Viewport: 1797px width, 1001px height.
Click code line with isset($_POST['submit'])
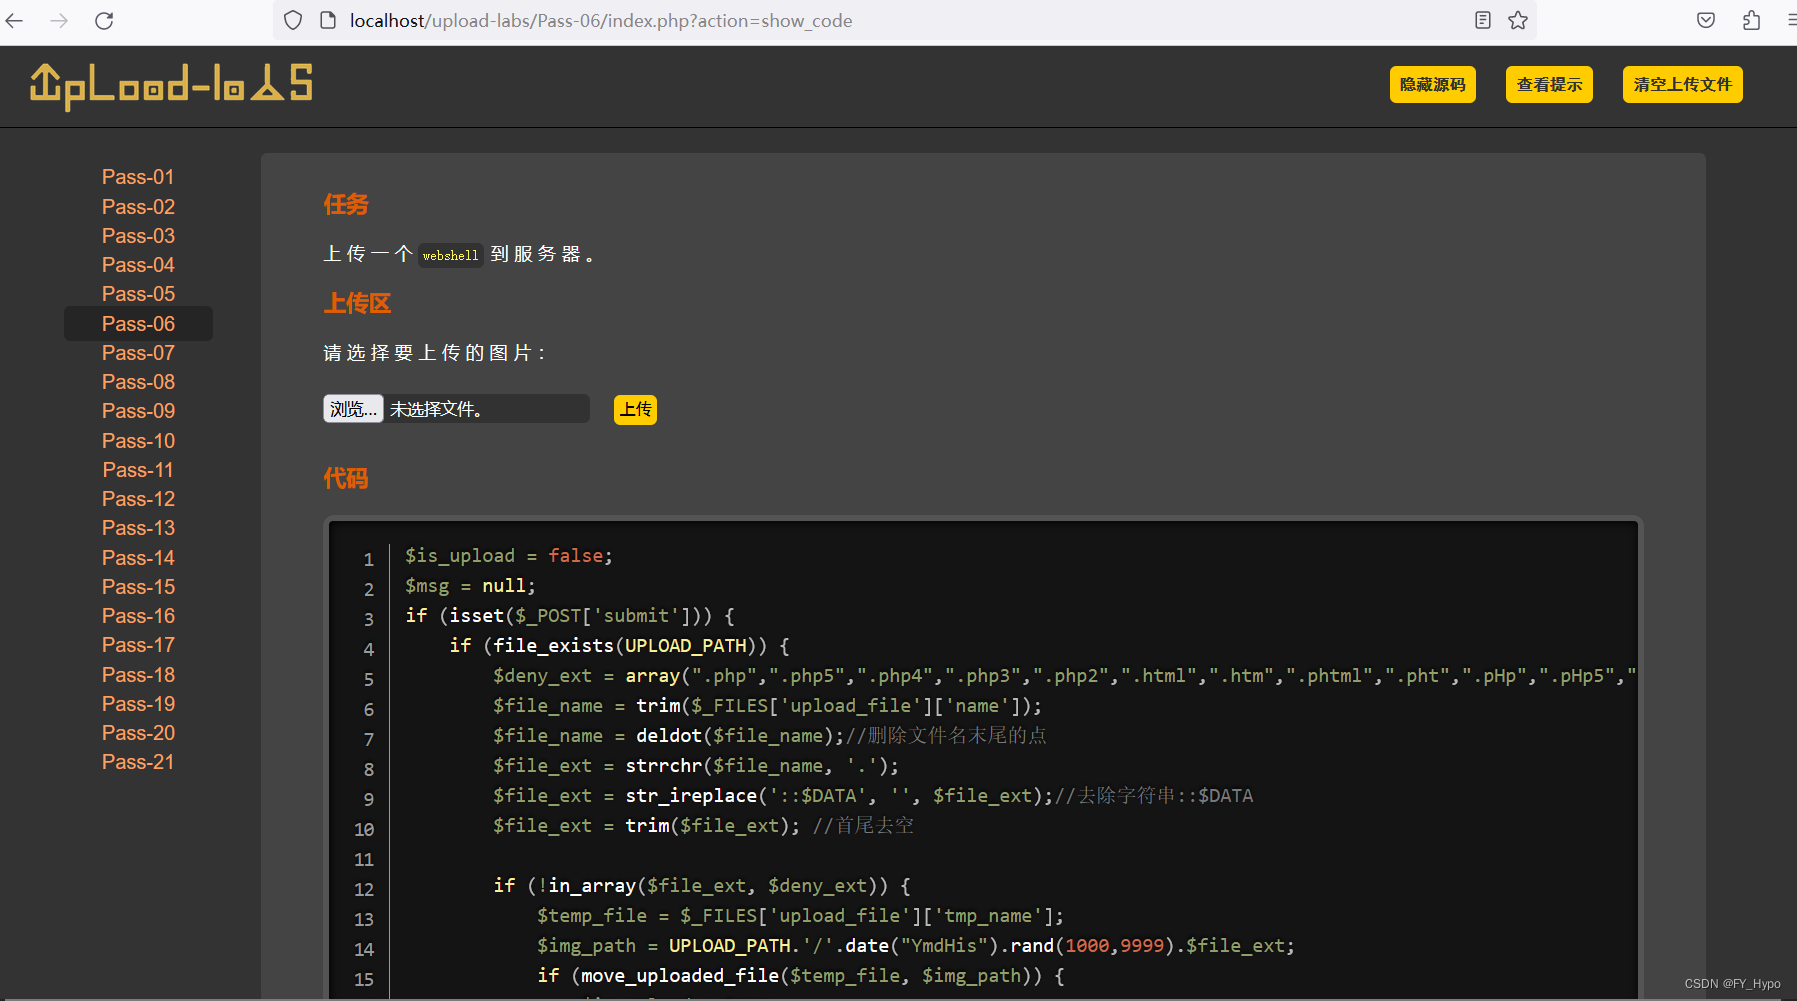pos(570,616)
